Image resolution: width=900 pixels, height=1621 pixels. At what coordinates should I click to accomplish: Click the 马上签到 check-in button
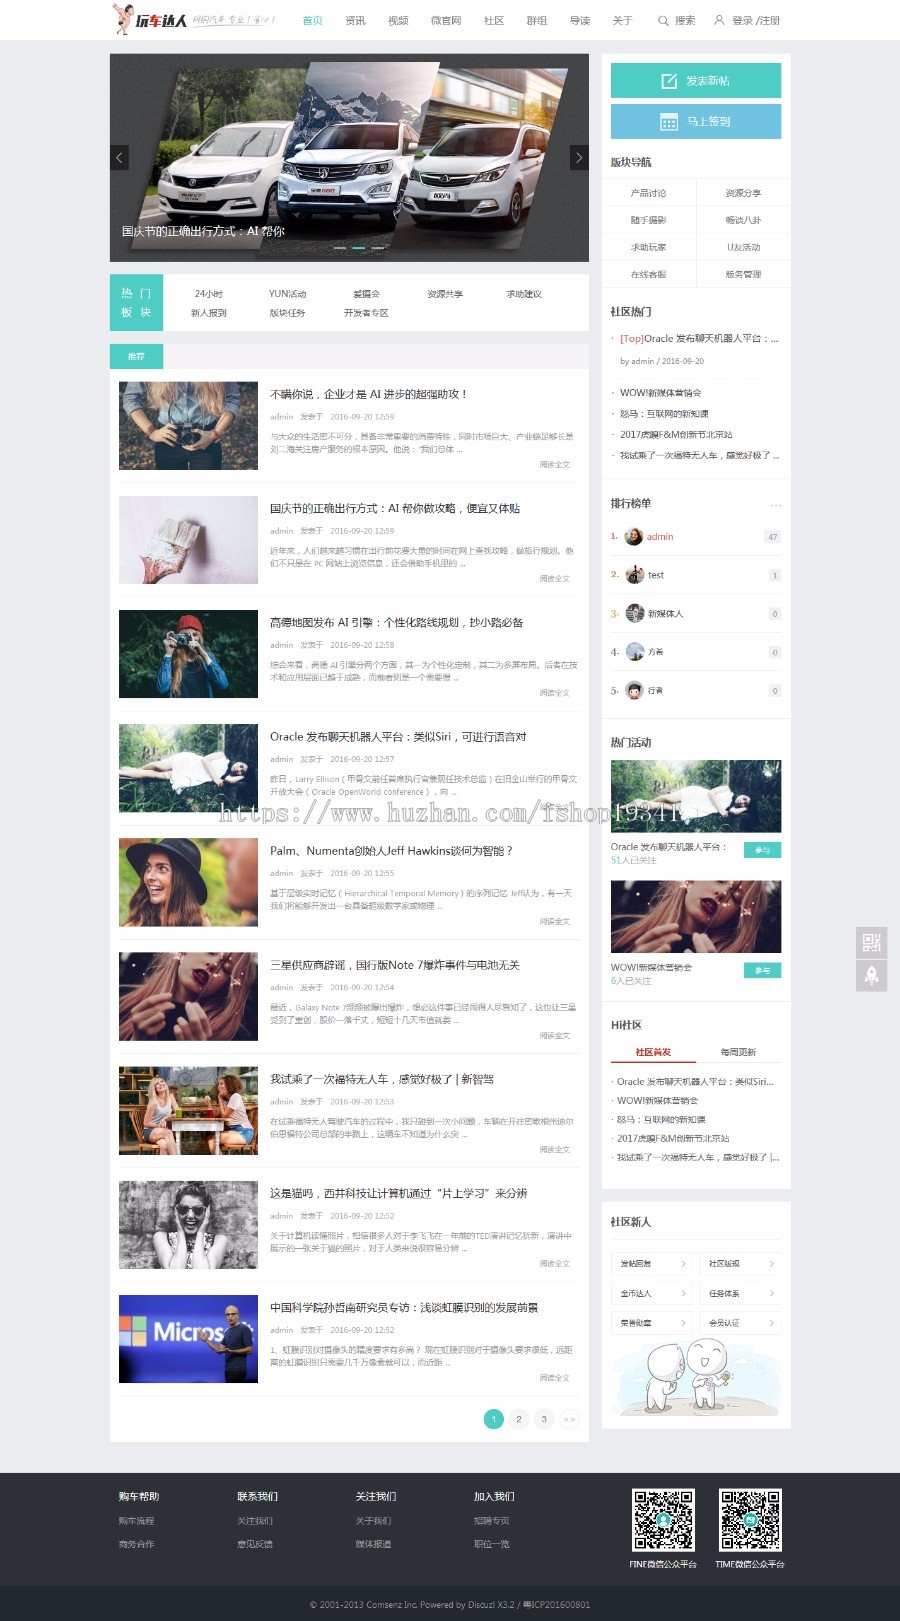click(x=696, y=122)
